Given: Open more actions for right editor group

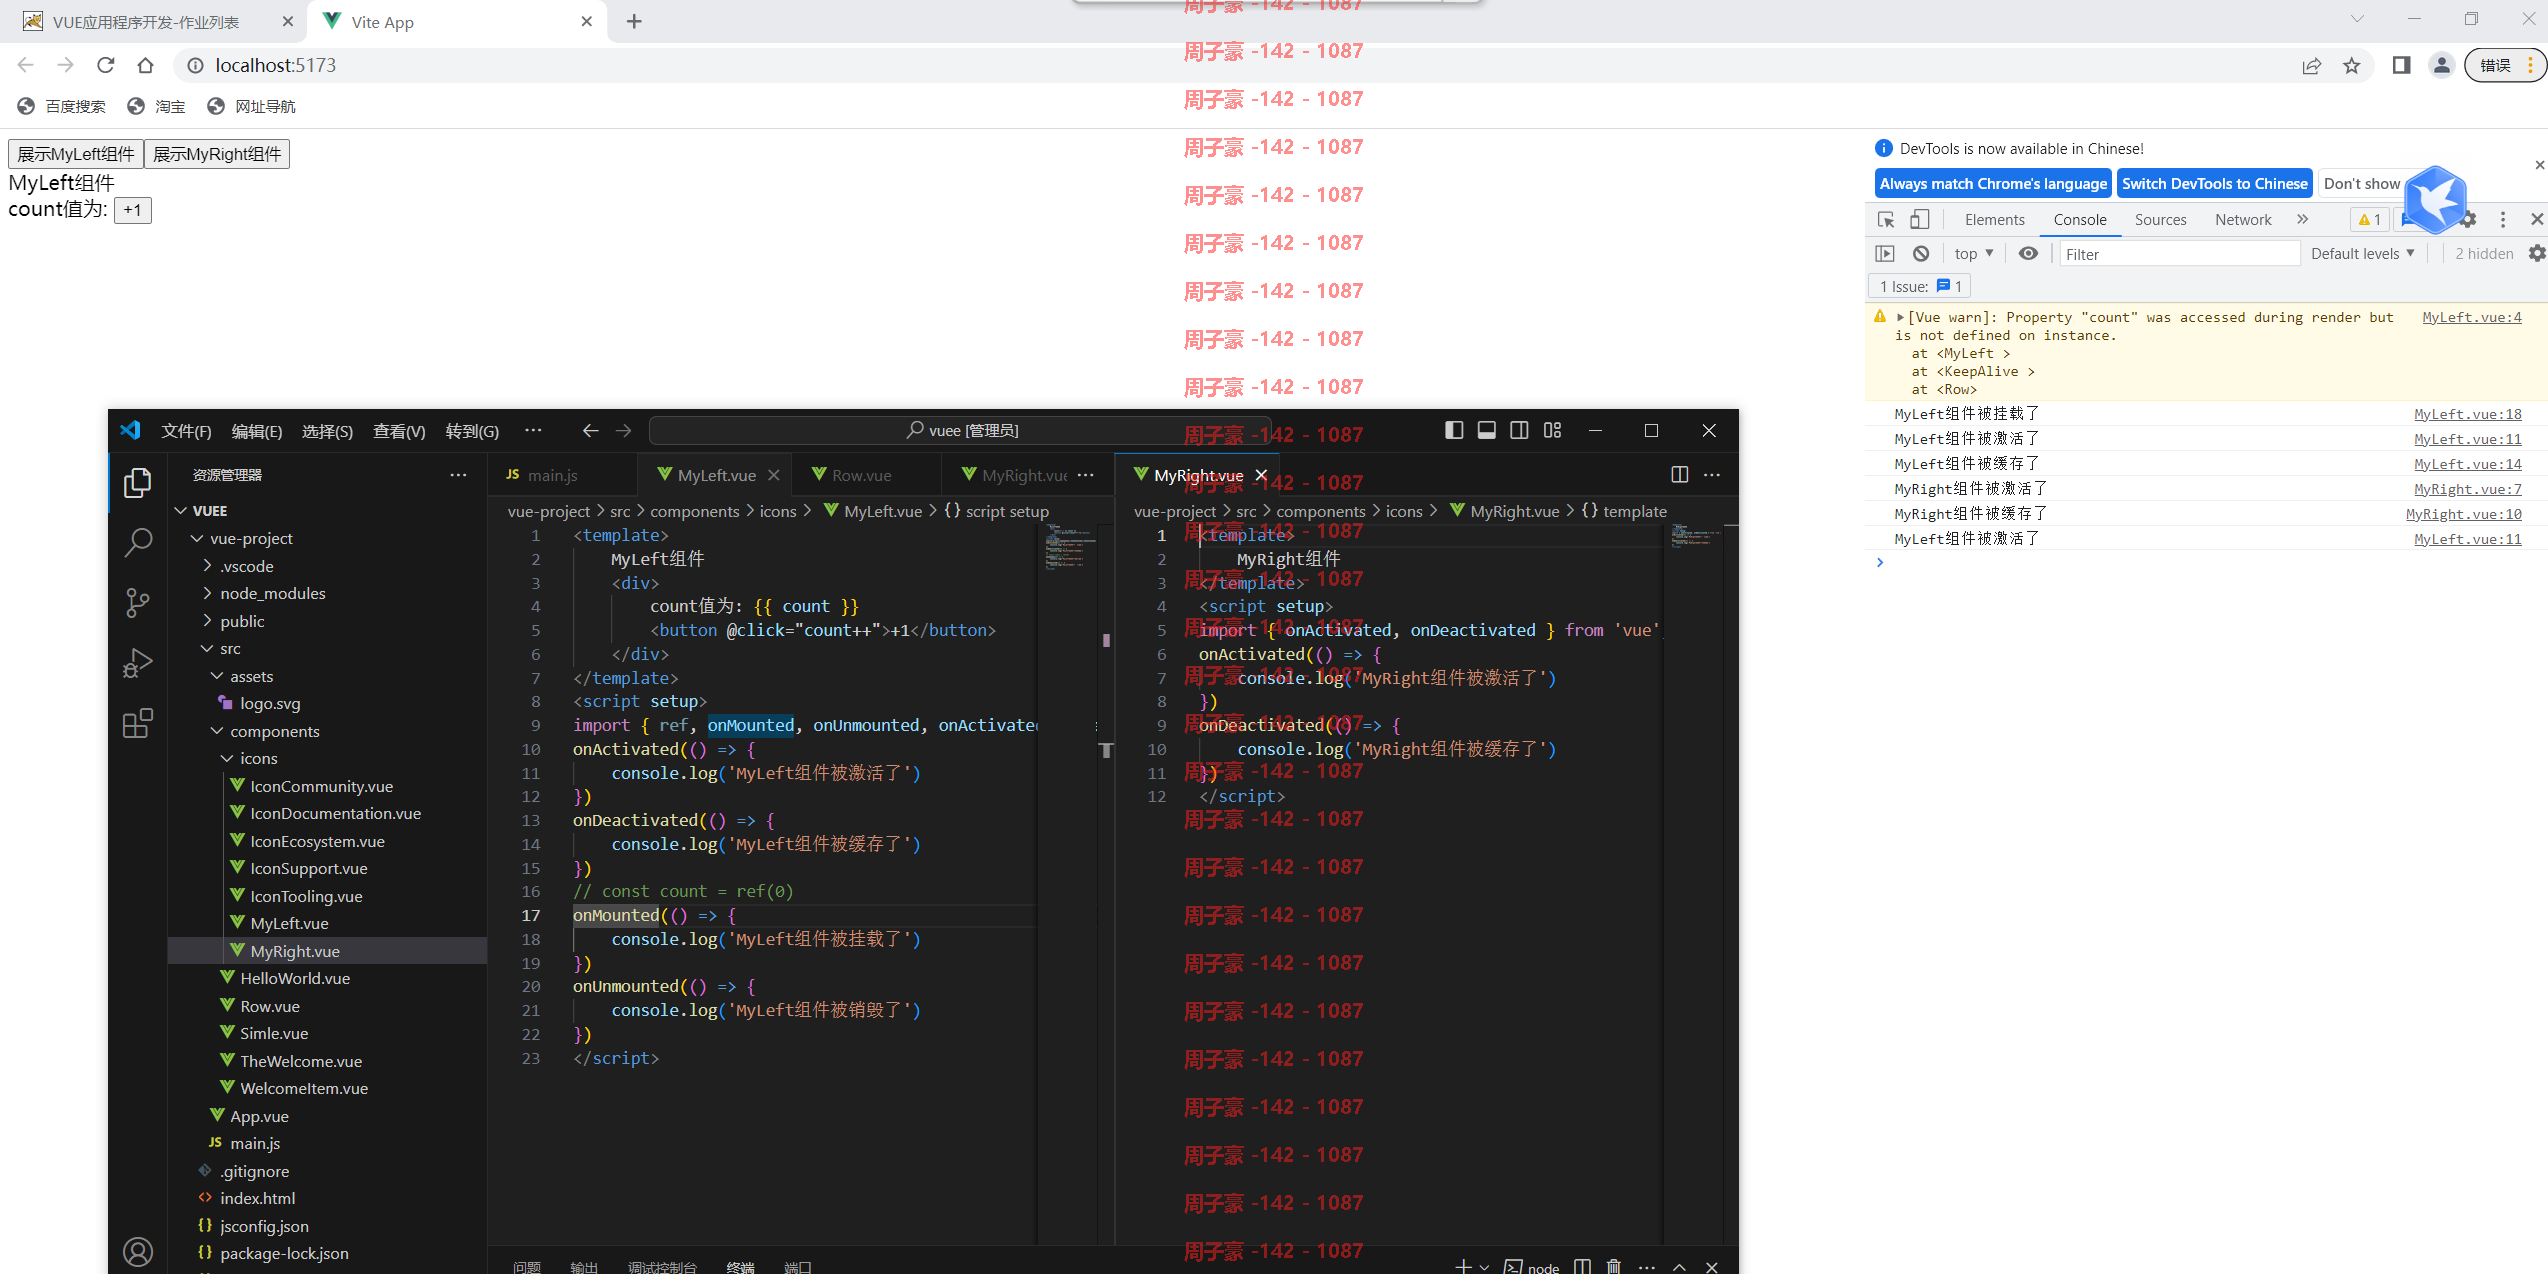Looking at the screenshot, I should 1712,475.
